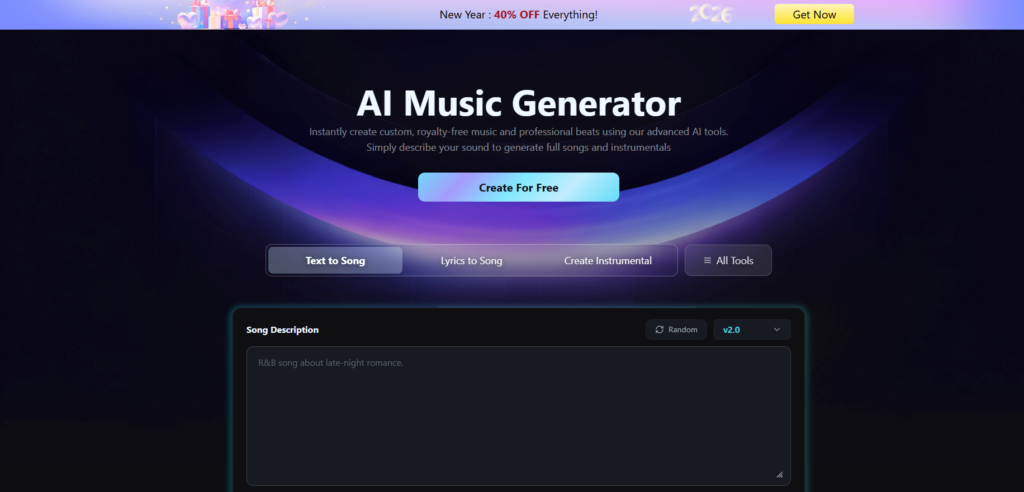Click the Create For Free button

(x=519, y=188)
